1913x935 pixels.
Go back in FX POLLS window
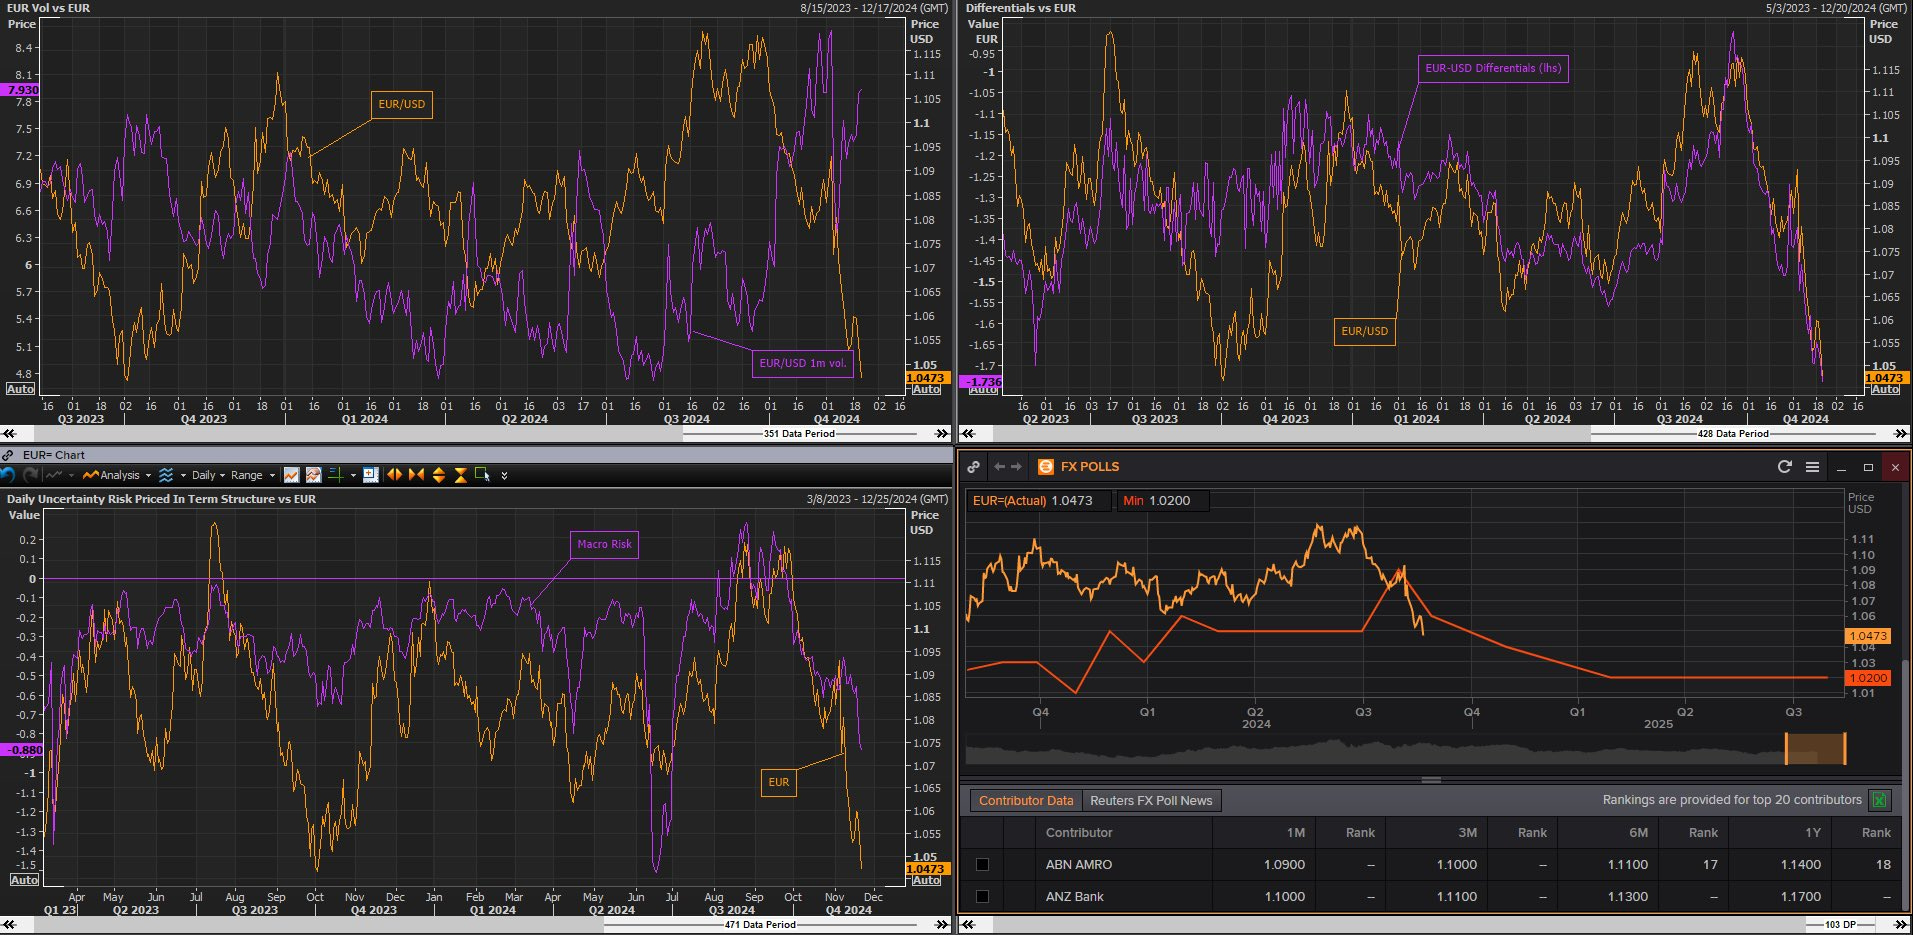(999, 467)
